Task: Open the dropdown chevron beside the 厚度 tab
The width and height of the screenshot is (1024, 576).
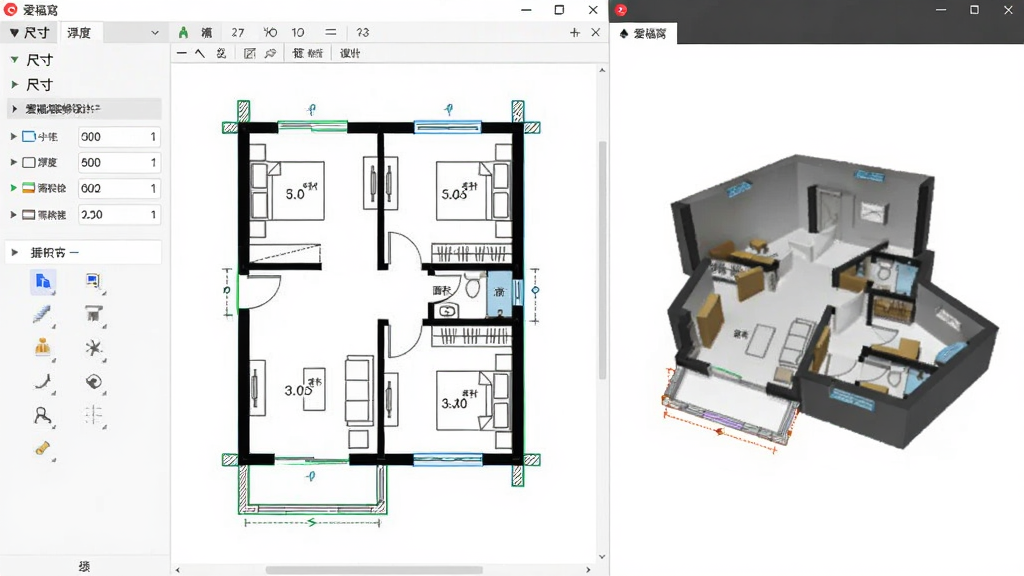Action: coord(155,33)
